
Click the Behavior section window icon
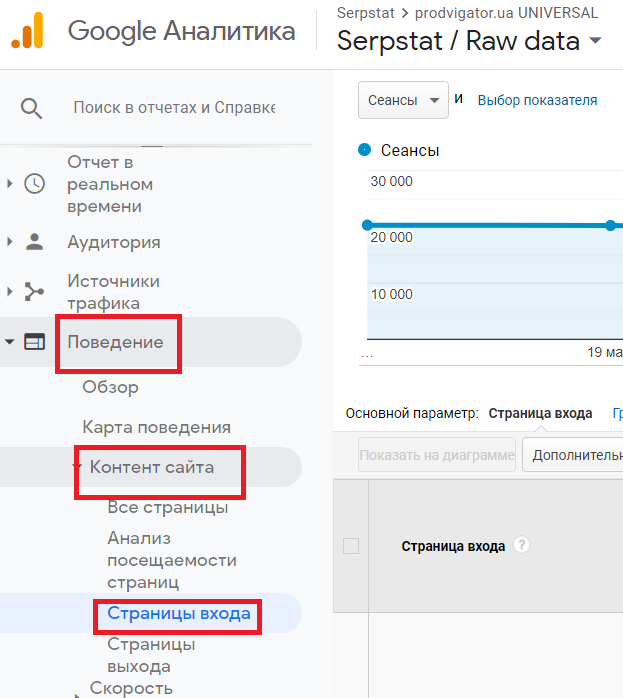point(34,342)
